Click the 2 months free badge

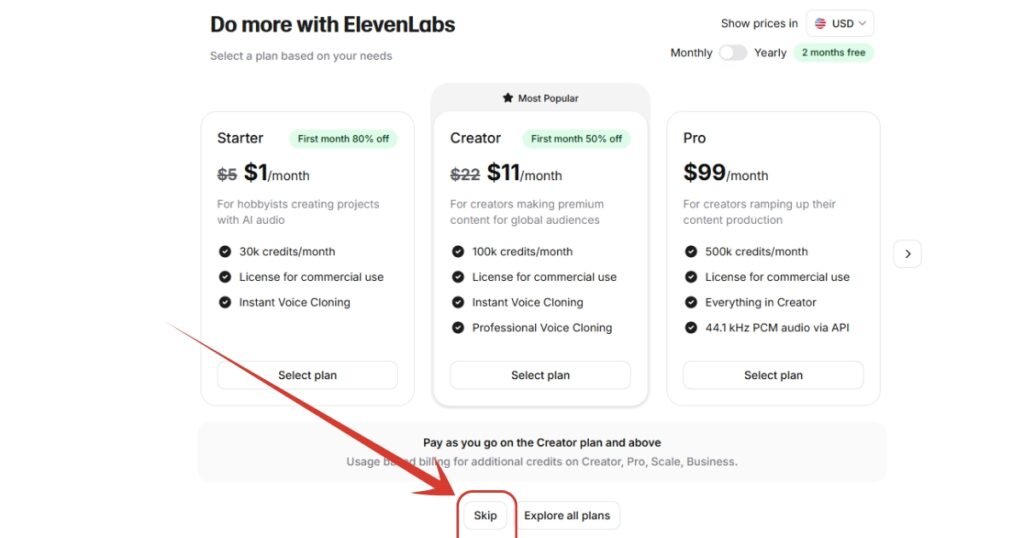pyautogui.click(x=833, y=53)
